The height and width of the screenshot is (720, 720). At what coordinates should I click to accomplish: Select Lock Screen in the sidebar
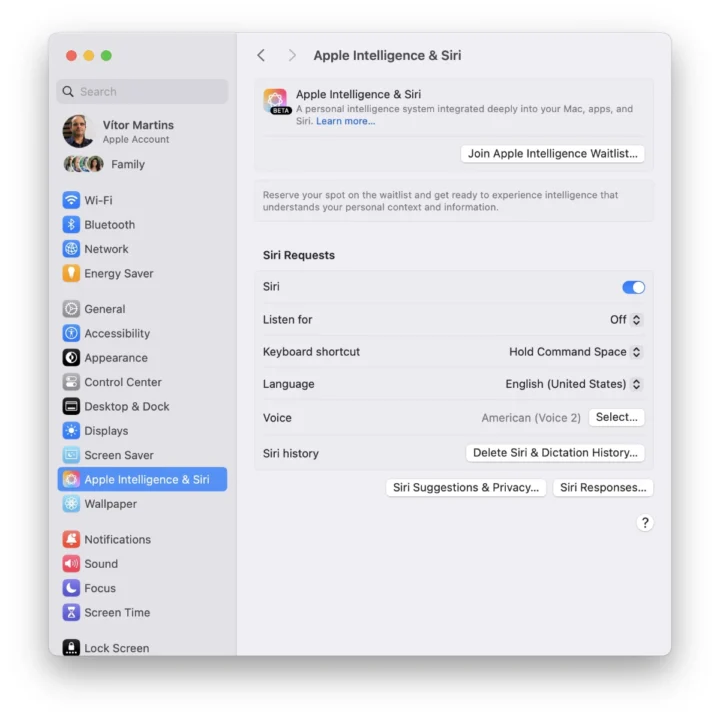[142, 647]
